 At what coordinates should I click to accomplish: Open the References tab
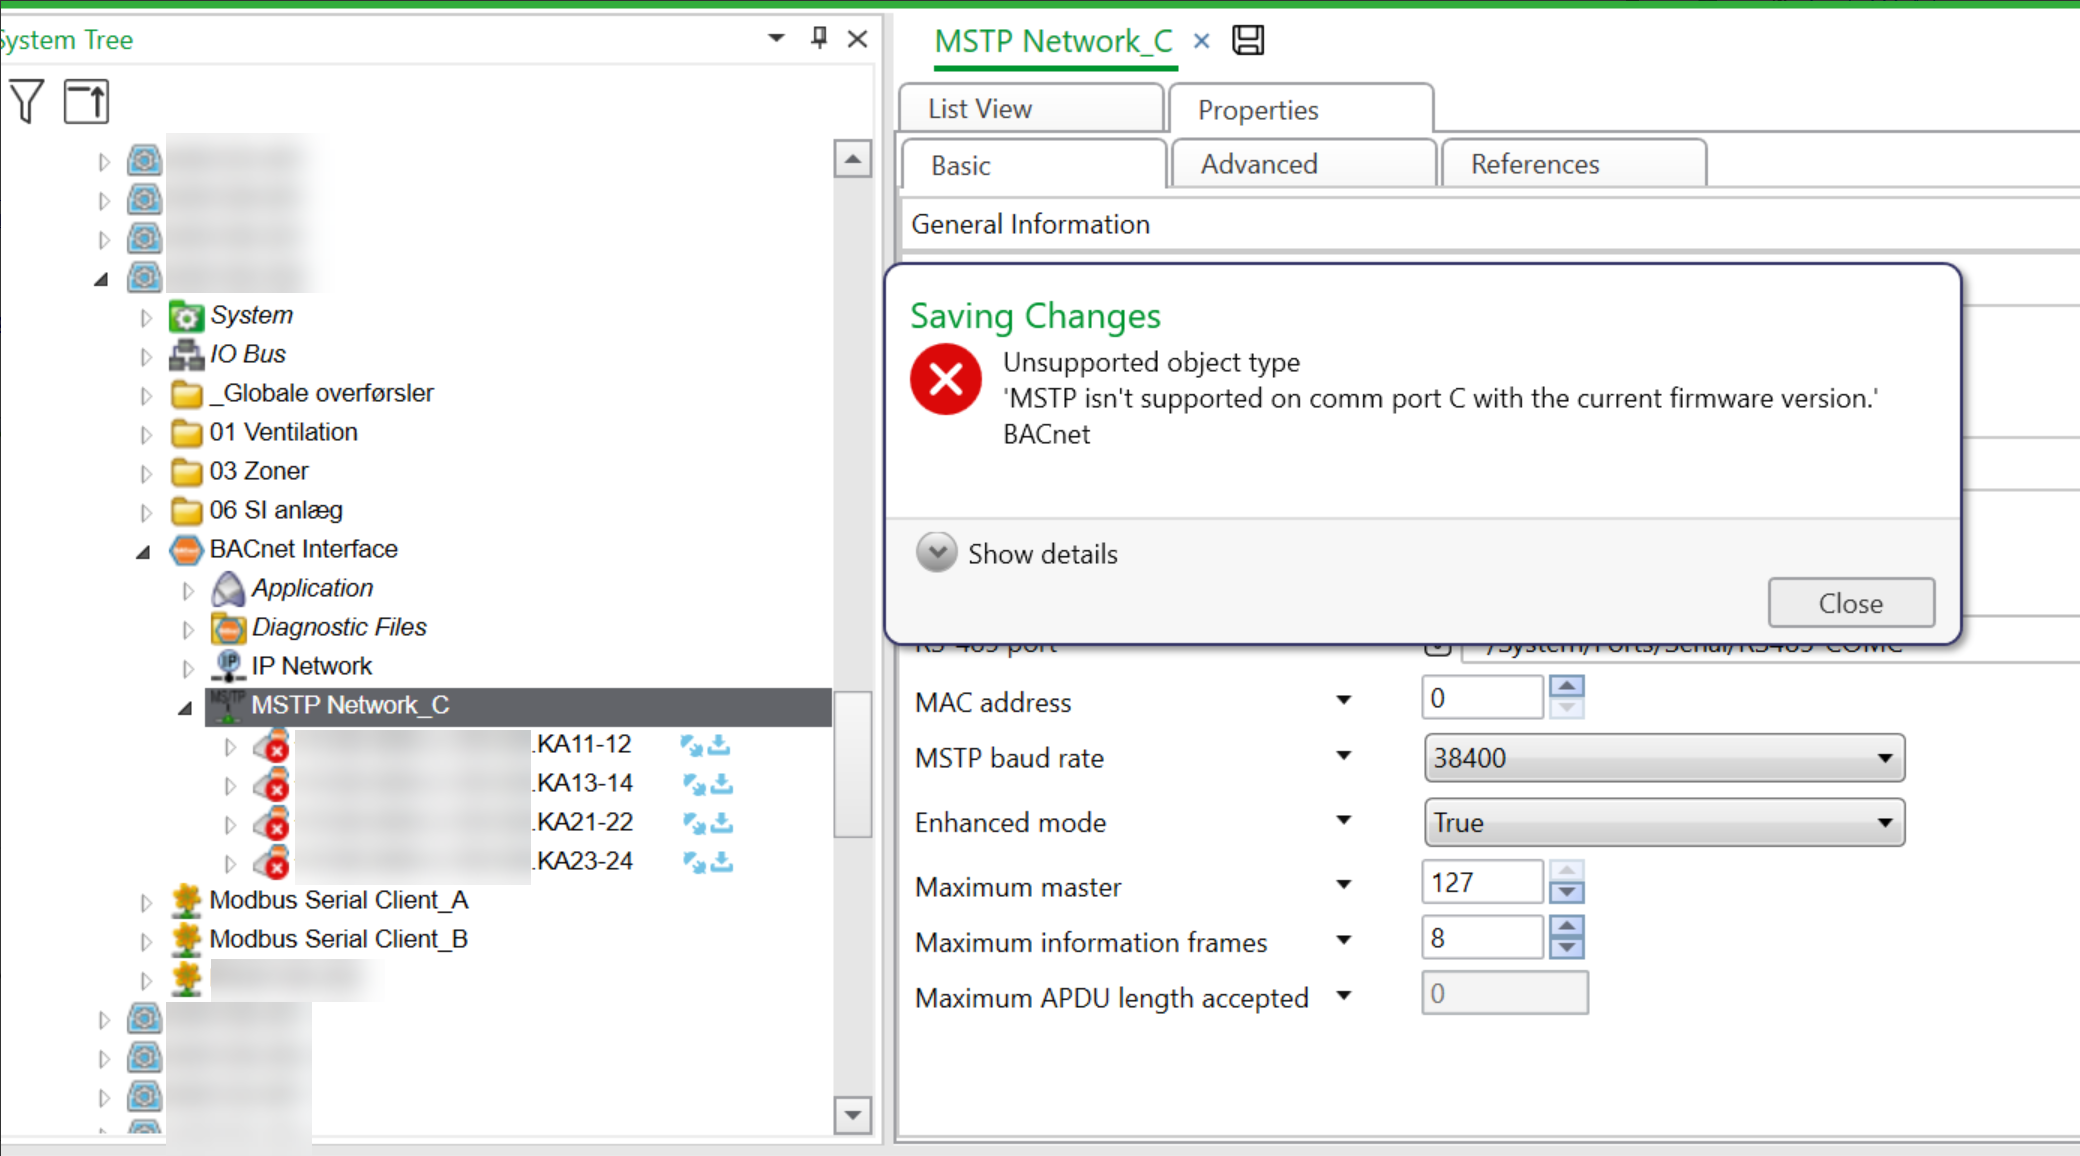1573,164
